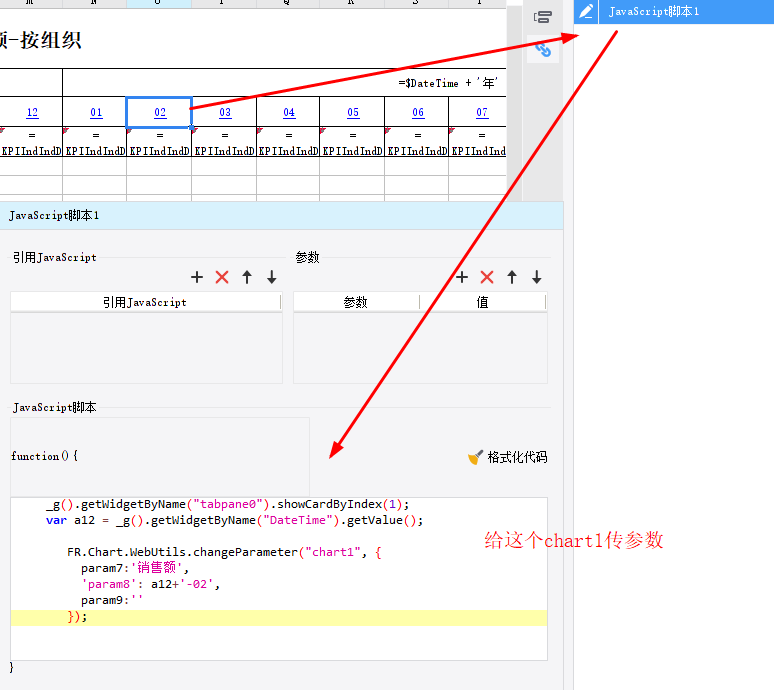
Task: Open the widget settings icon above hyperlink icon
Action: 543,17
